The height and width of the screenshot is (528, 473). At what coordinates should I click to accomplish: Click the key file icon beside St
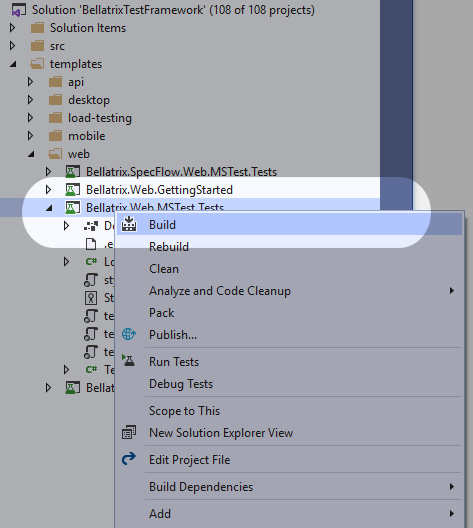pos(91,298)
